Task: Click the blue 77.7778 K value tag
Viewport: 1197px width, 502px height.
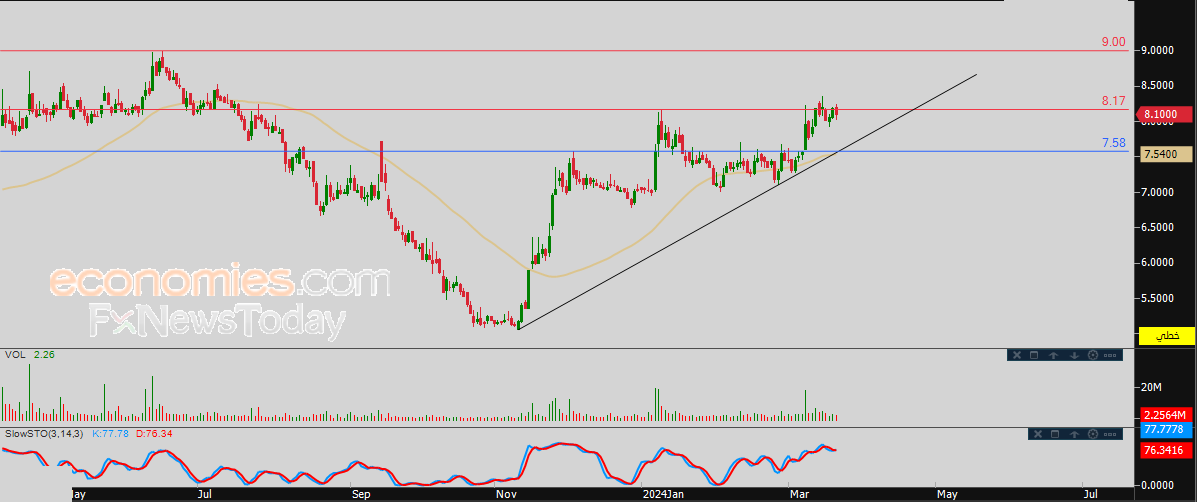Action: (x=1166, y=430)
